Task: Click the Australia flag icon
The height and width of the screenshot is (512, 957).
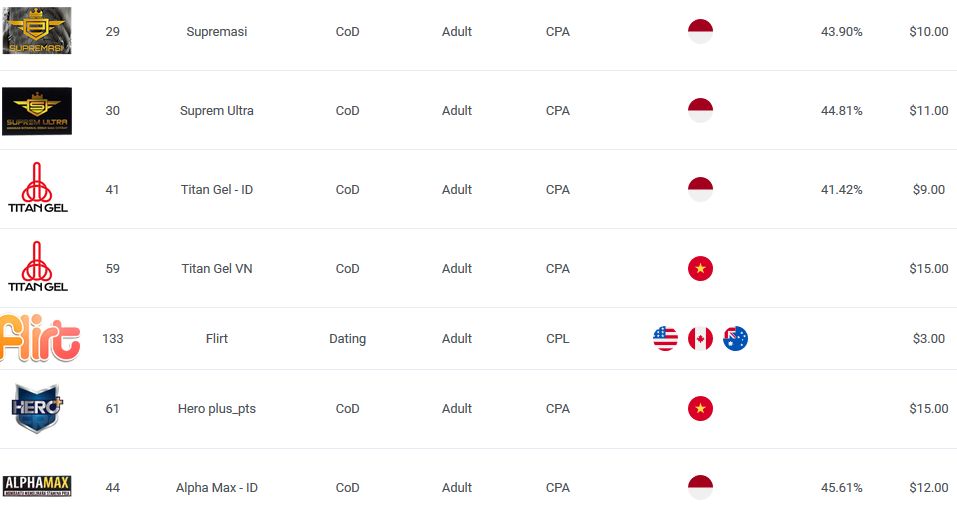Action: pyautogui.click(x=735, y=338)
